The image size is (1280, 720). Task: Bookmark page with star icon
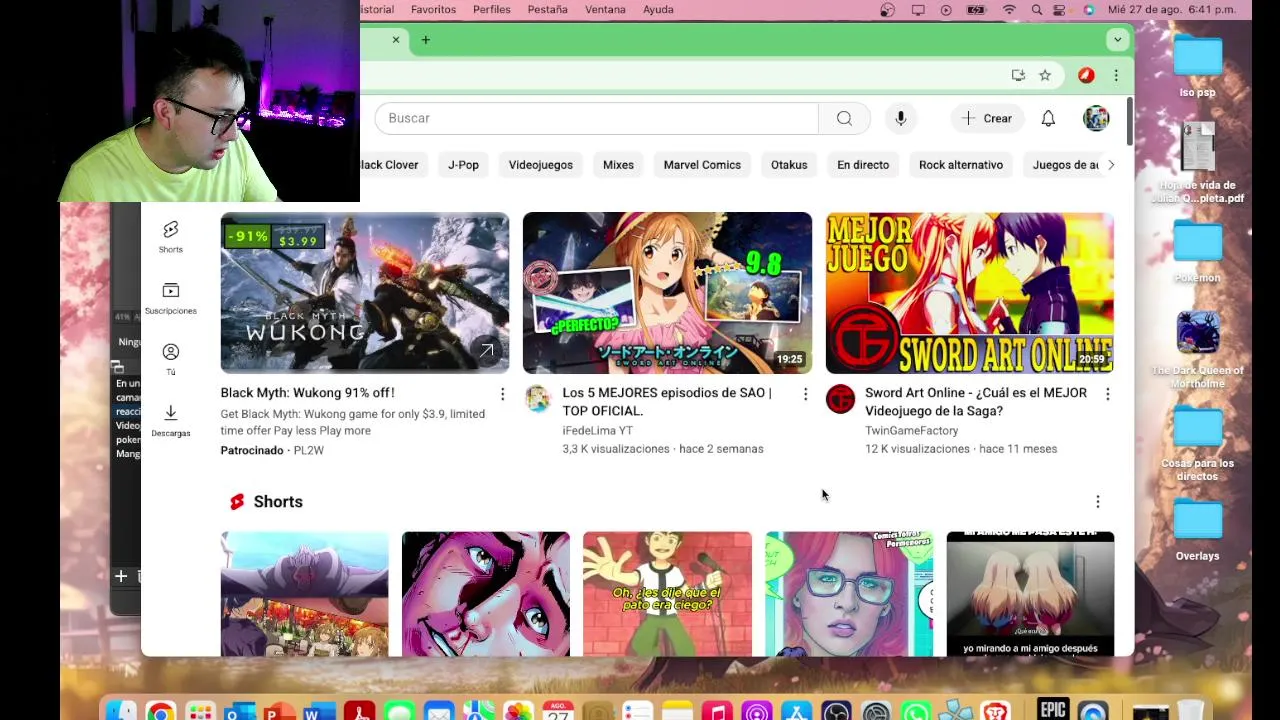point(1045,75)
